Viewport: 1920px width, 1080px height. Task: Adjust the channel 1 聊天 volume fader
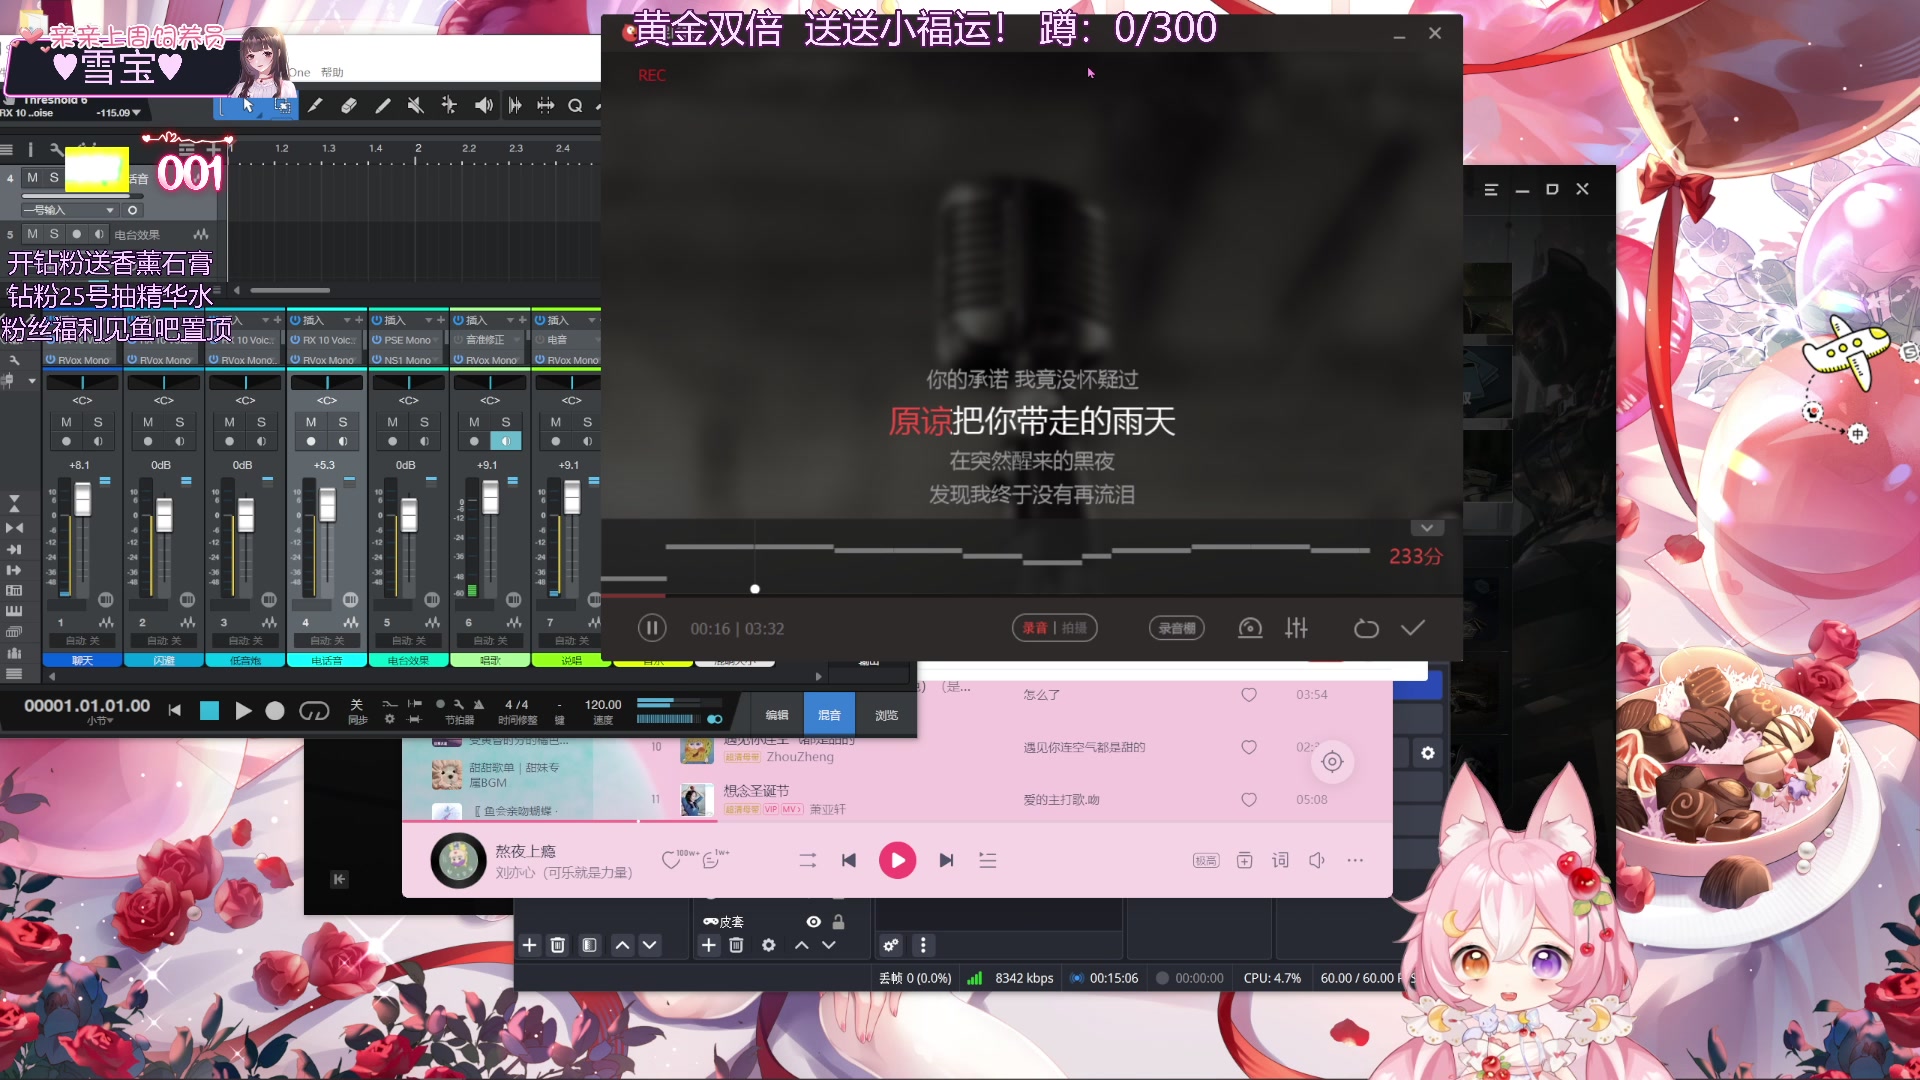pyautogui.click(x=82, y=498)
